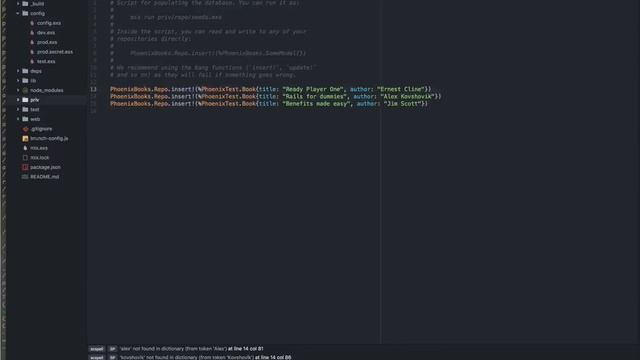Expand the node_modules folder arrow

pos(18,90)
